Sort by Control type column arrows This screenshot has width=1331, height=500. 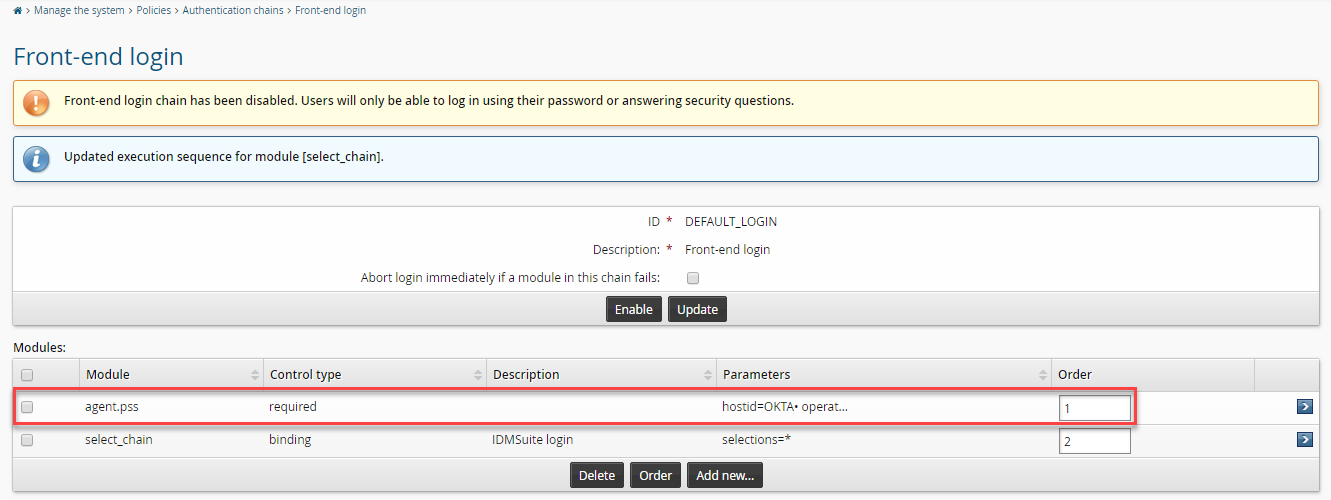click(478, 375)
